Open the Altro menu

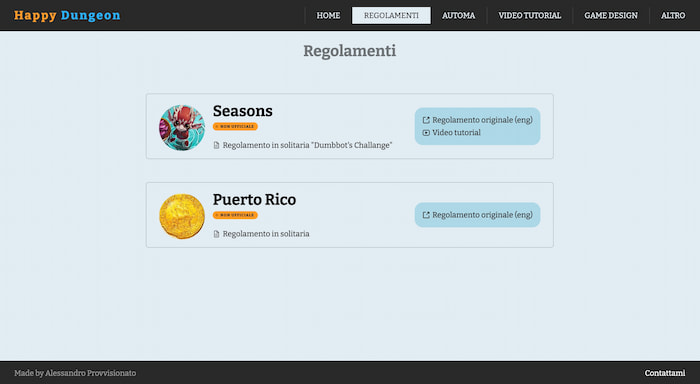(673, 16)
